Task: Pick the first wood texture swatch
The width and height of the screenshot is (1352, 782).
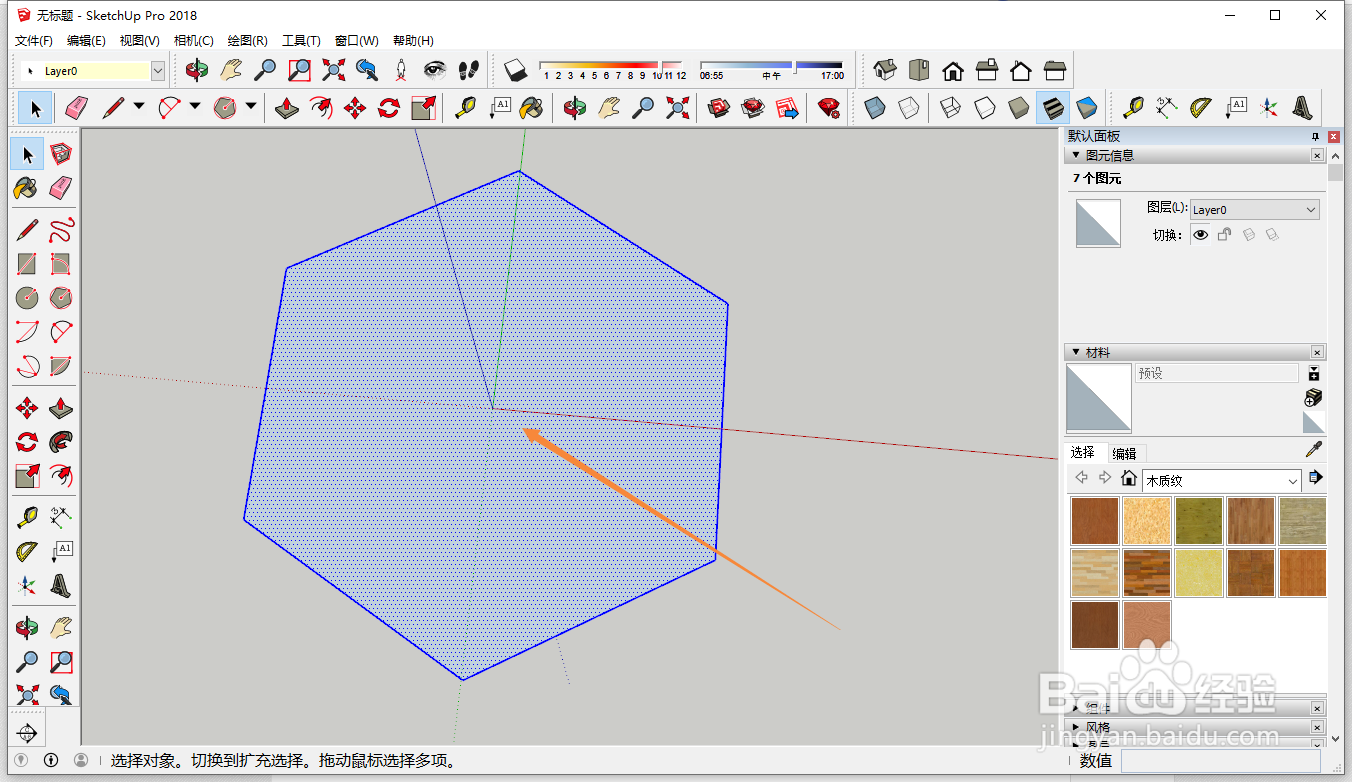Action: [x=1094, y=521]
